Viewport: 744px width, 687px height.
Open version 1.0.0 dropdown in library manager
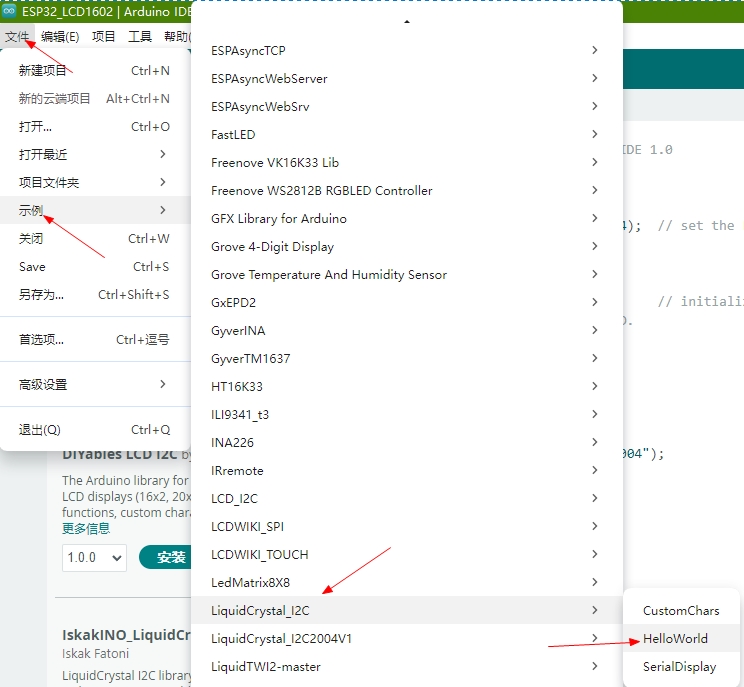(x=94, y=557)
